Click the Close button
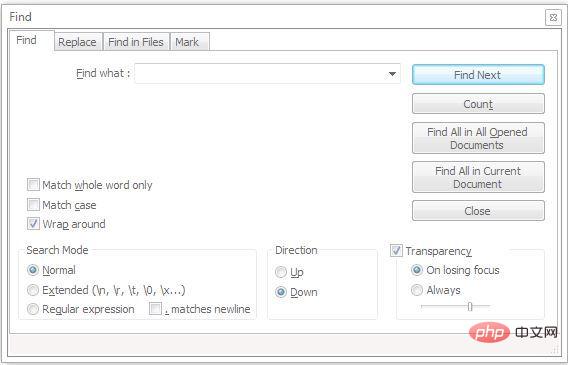568x365 pixels. [x=478, y=211]
